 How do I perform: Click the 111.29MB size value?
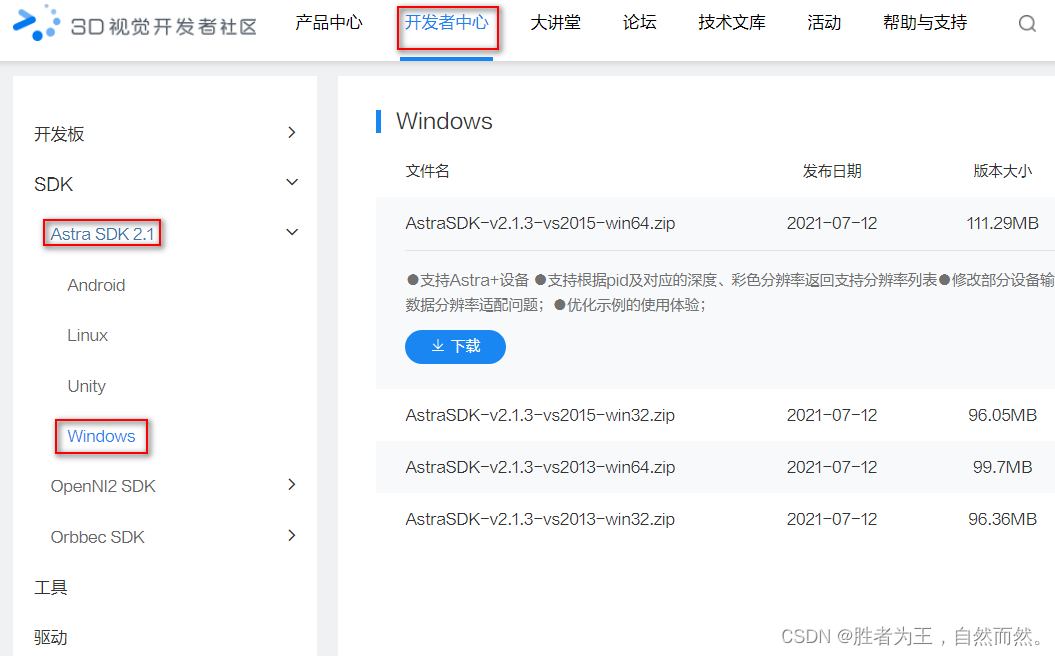click(1003, 223)
